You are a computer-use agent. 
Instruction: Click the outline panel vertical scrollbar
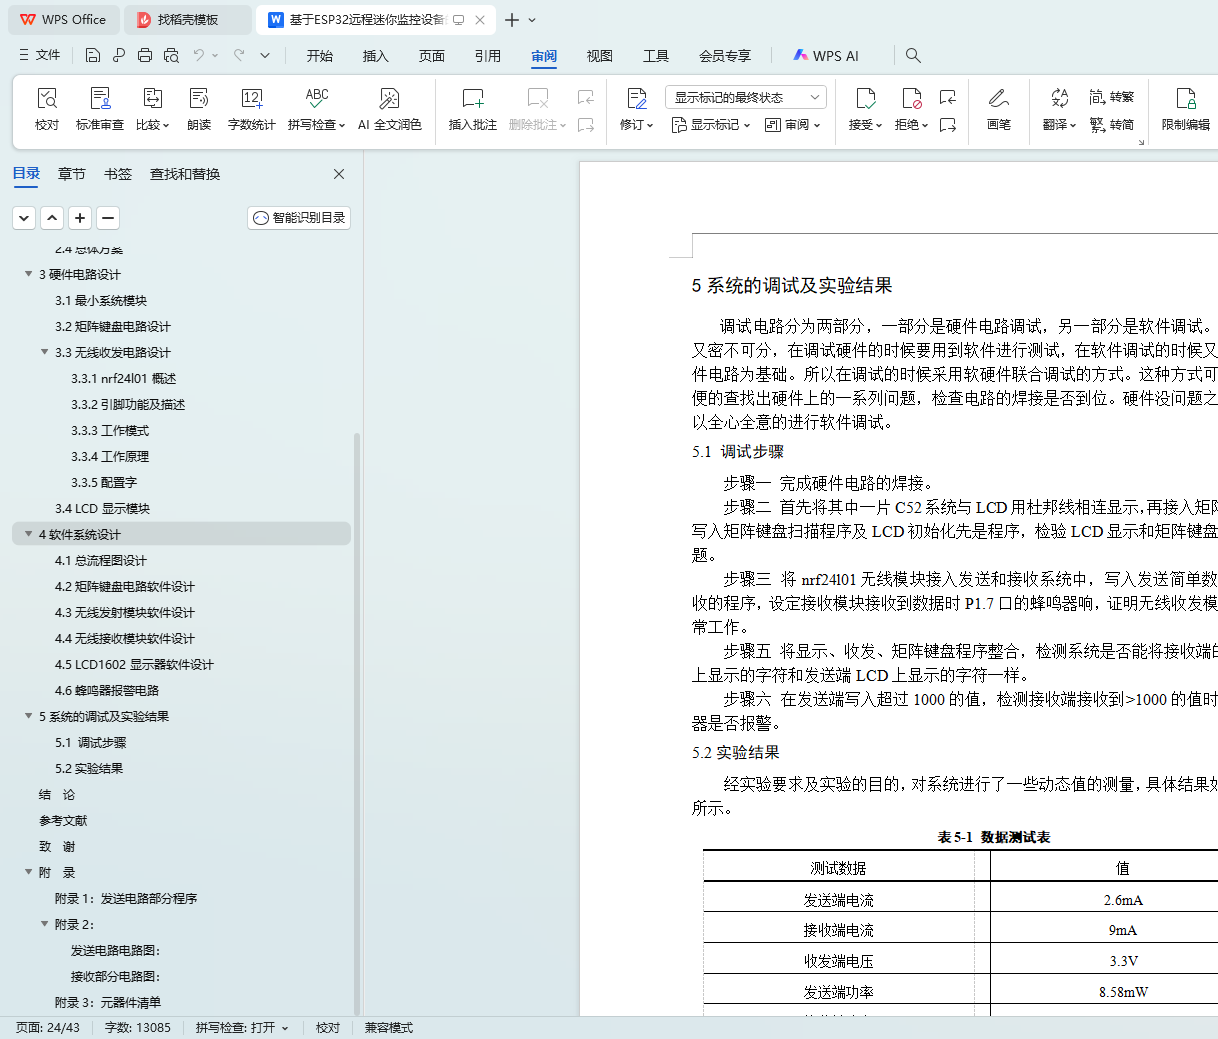[x=357, y=724]
